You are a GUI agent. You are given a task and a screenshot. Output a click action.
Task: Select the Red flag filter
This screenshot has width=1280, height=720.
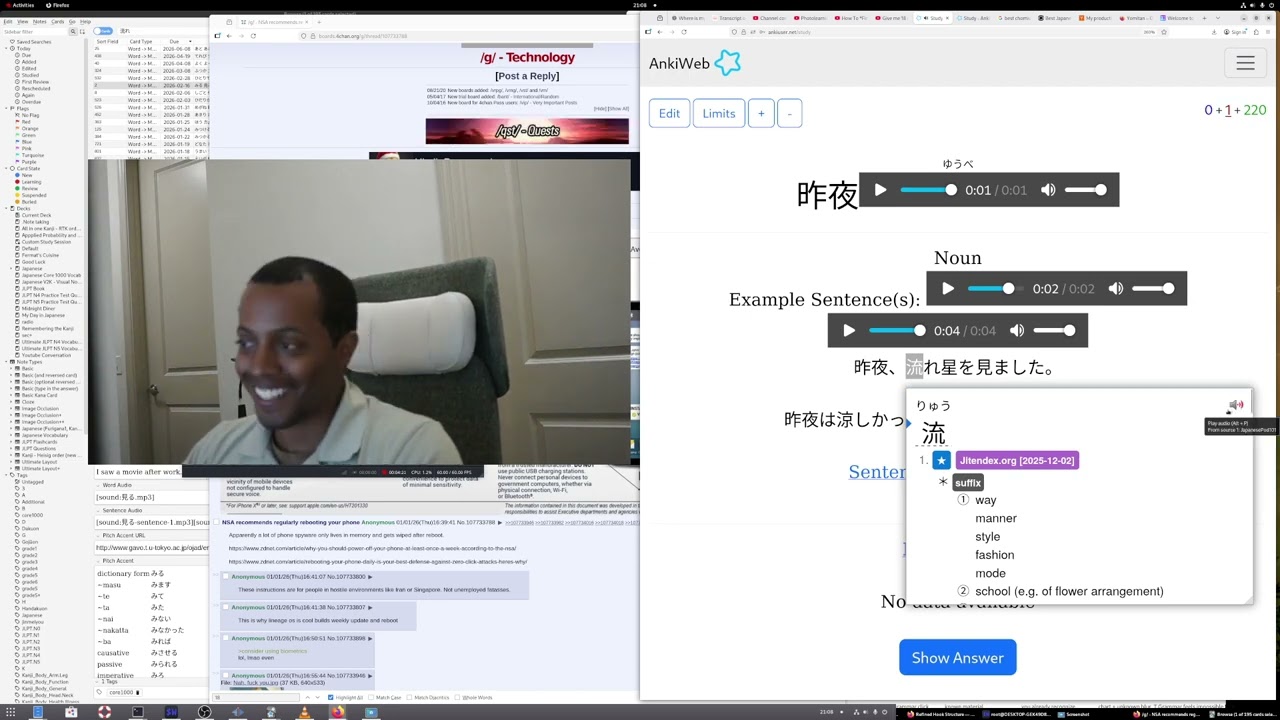pos(26,122)
